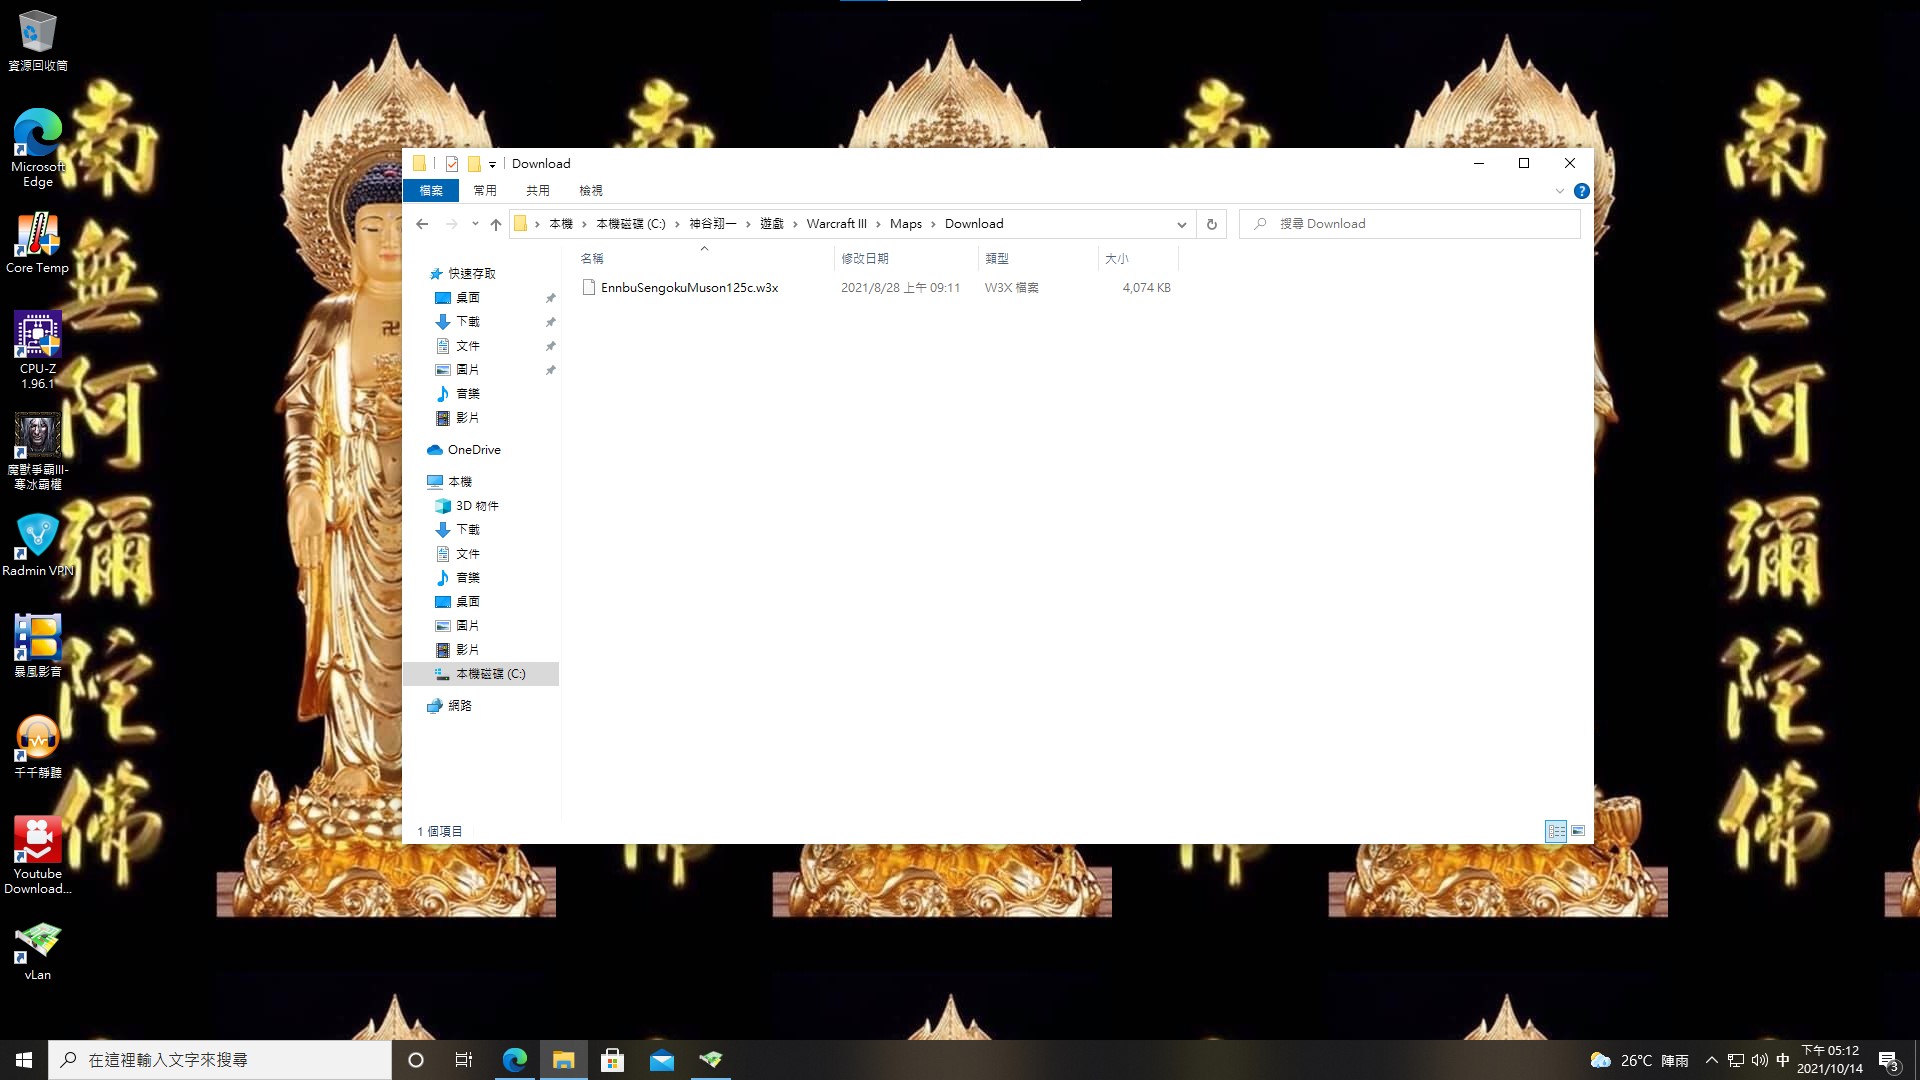Expand the address bar history dropdown
This screenshot has height=1080, width=1920.
tap(1181, 224)
